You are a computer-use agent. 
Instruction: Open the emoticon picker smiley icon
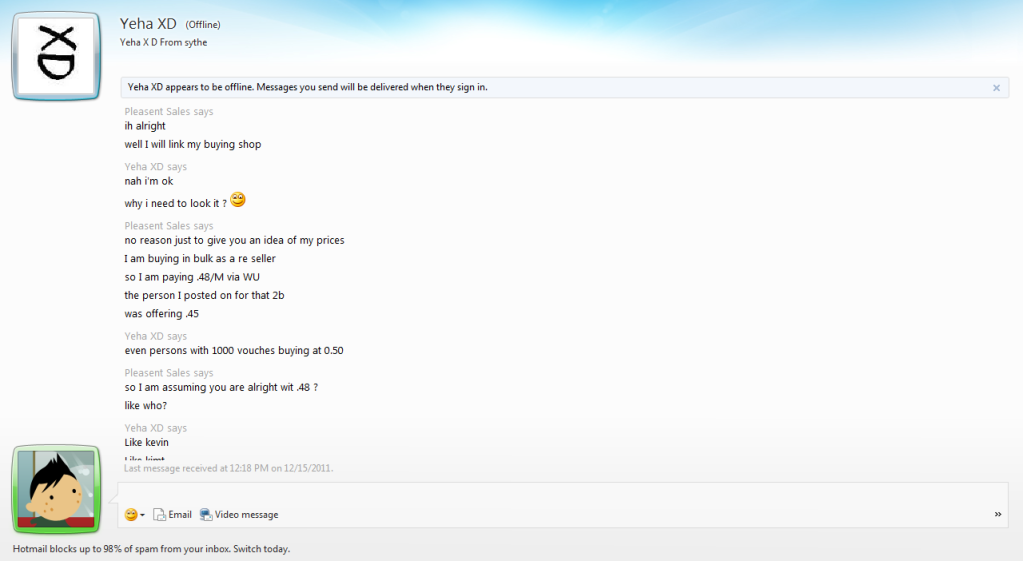tap(130, 515)
